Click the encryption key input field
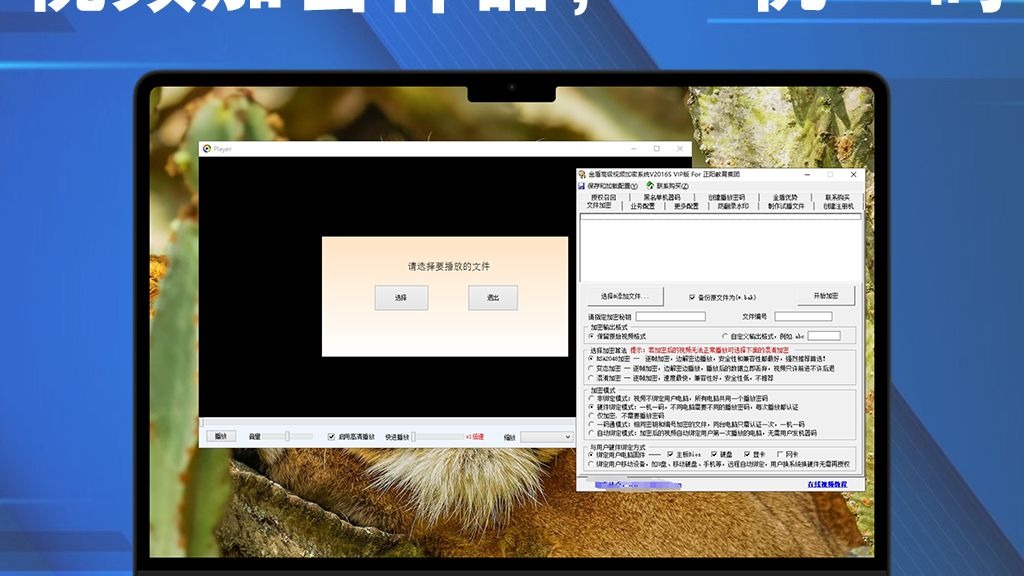The width and height of the screenshot is (1024, 576). (671, 315)
